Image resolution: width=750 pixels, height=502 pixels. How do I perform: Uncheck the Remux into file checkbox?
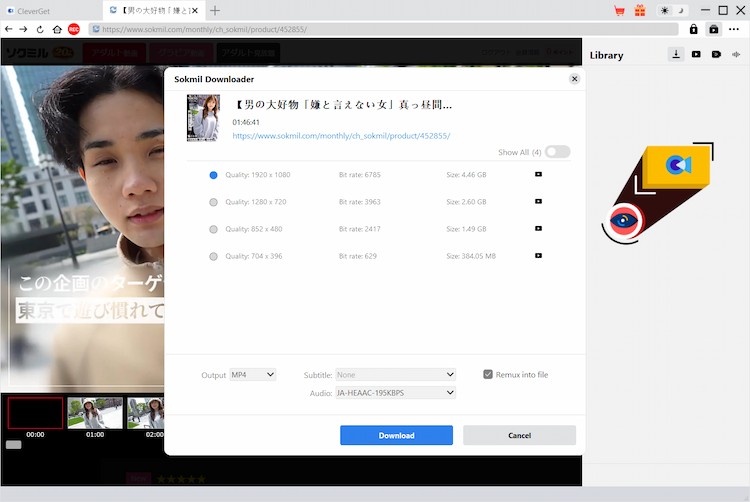[x=488, y=374]
